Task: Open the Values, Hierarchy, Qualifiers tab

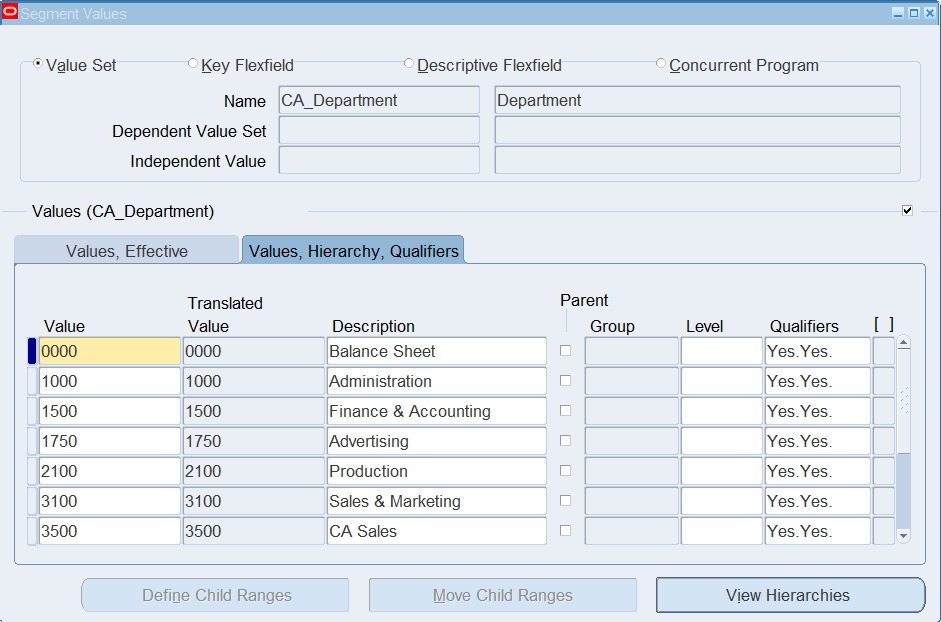Action: (x=353, y=250)
